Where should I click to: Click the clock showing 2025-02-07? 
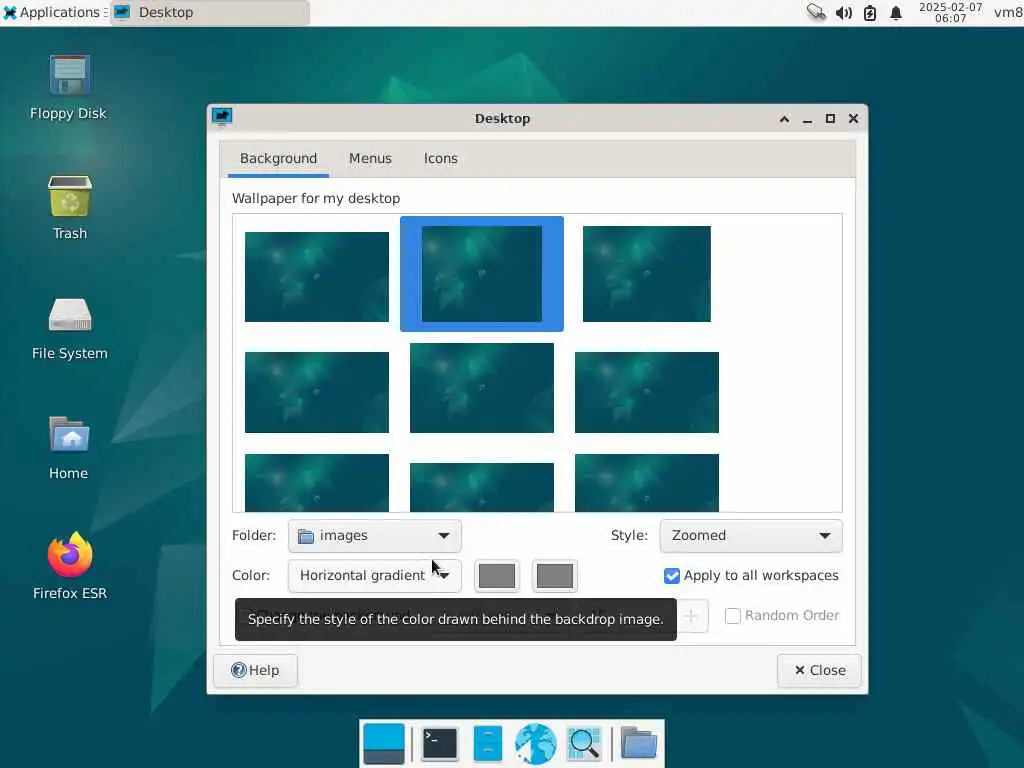coord(950,12)
